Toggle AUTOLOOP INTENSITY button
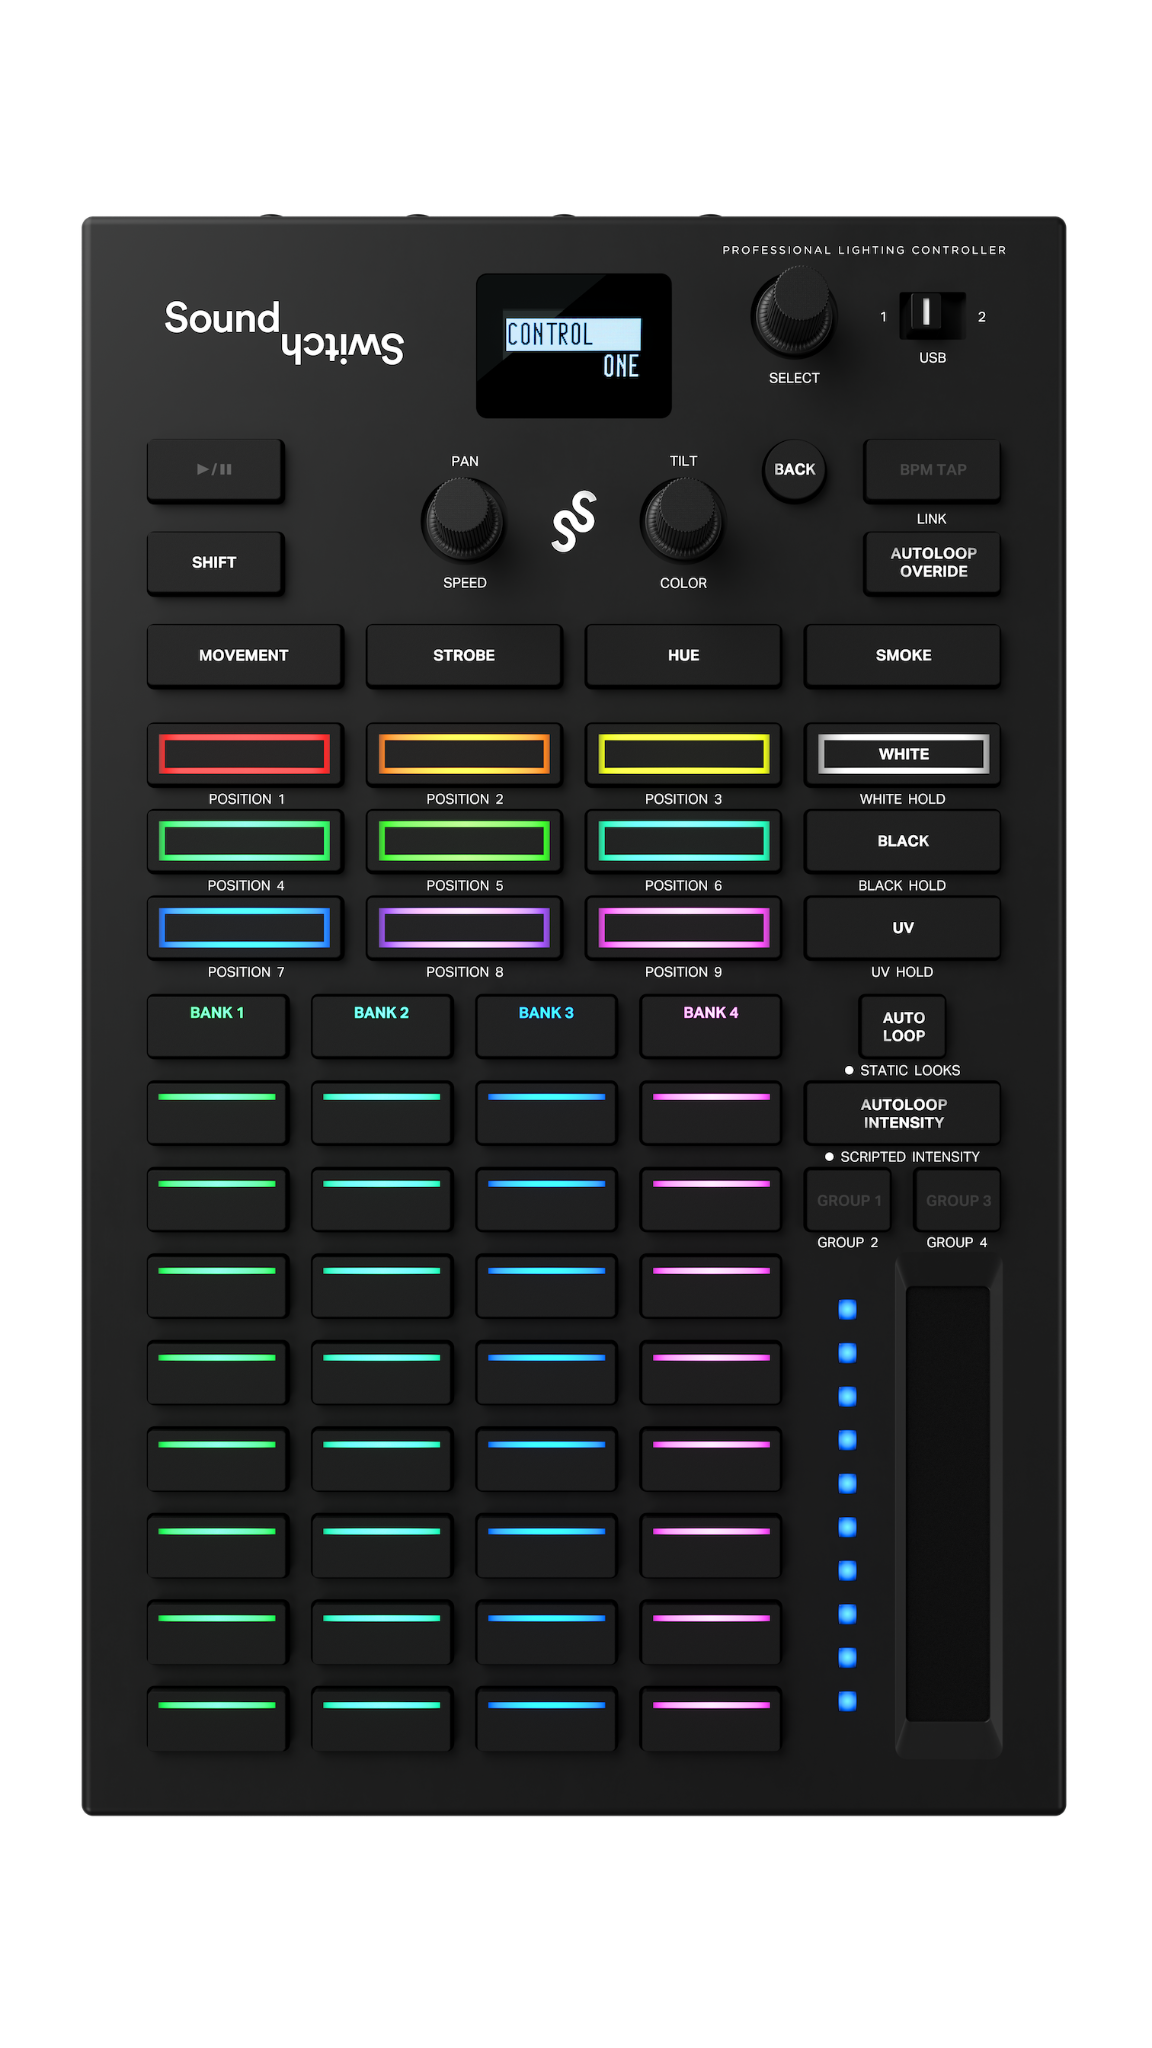 (x=903, y=1113)
